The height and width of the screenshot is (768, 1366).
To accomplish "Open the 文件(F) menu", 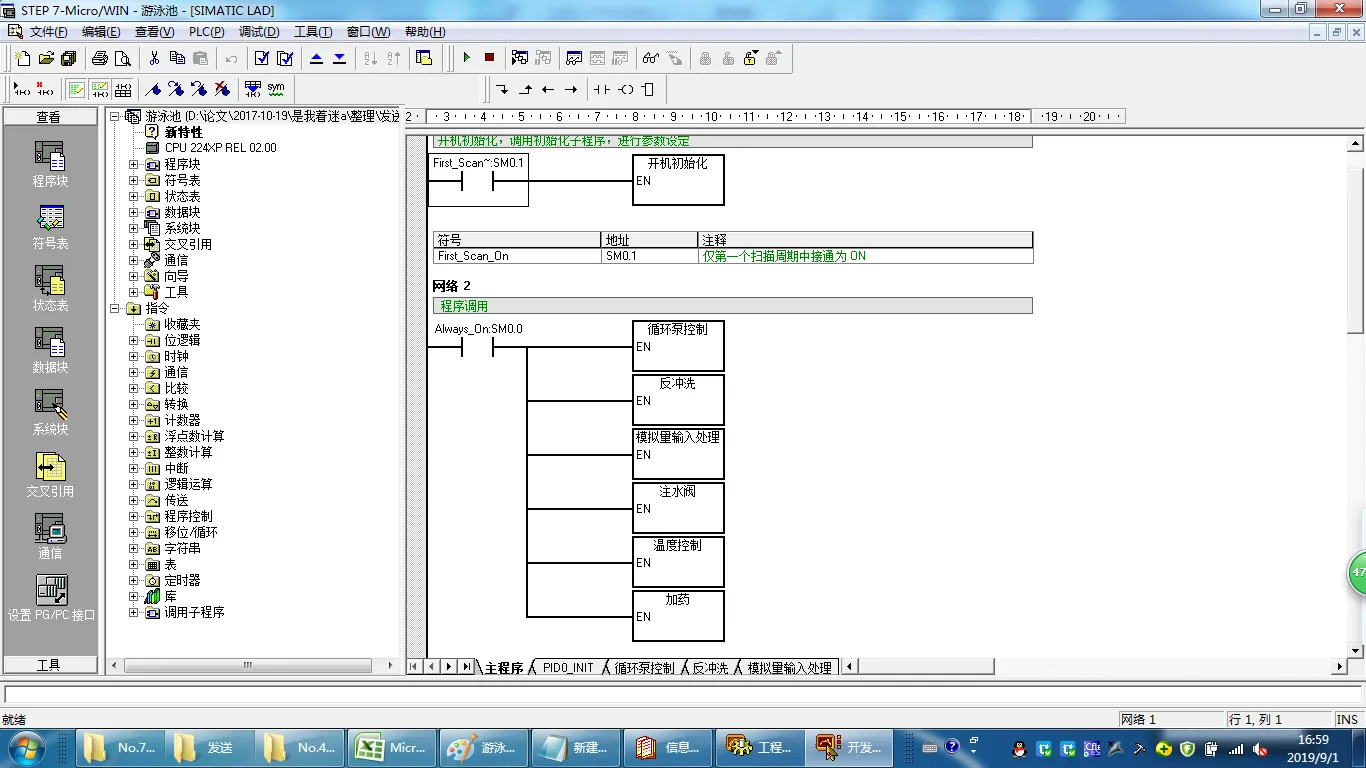I will (49, 32).
